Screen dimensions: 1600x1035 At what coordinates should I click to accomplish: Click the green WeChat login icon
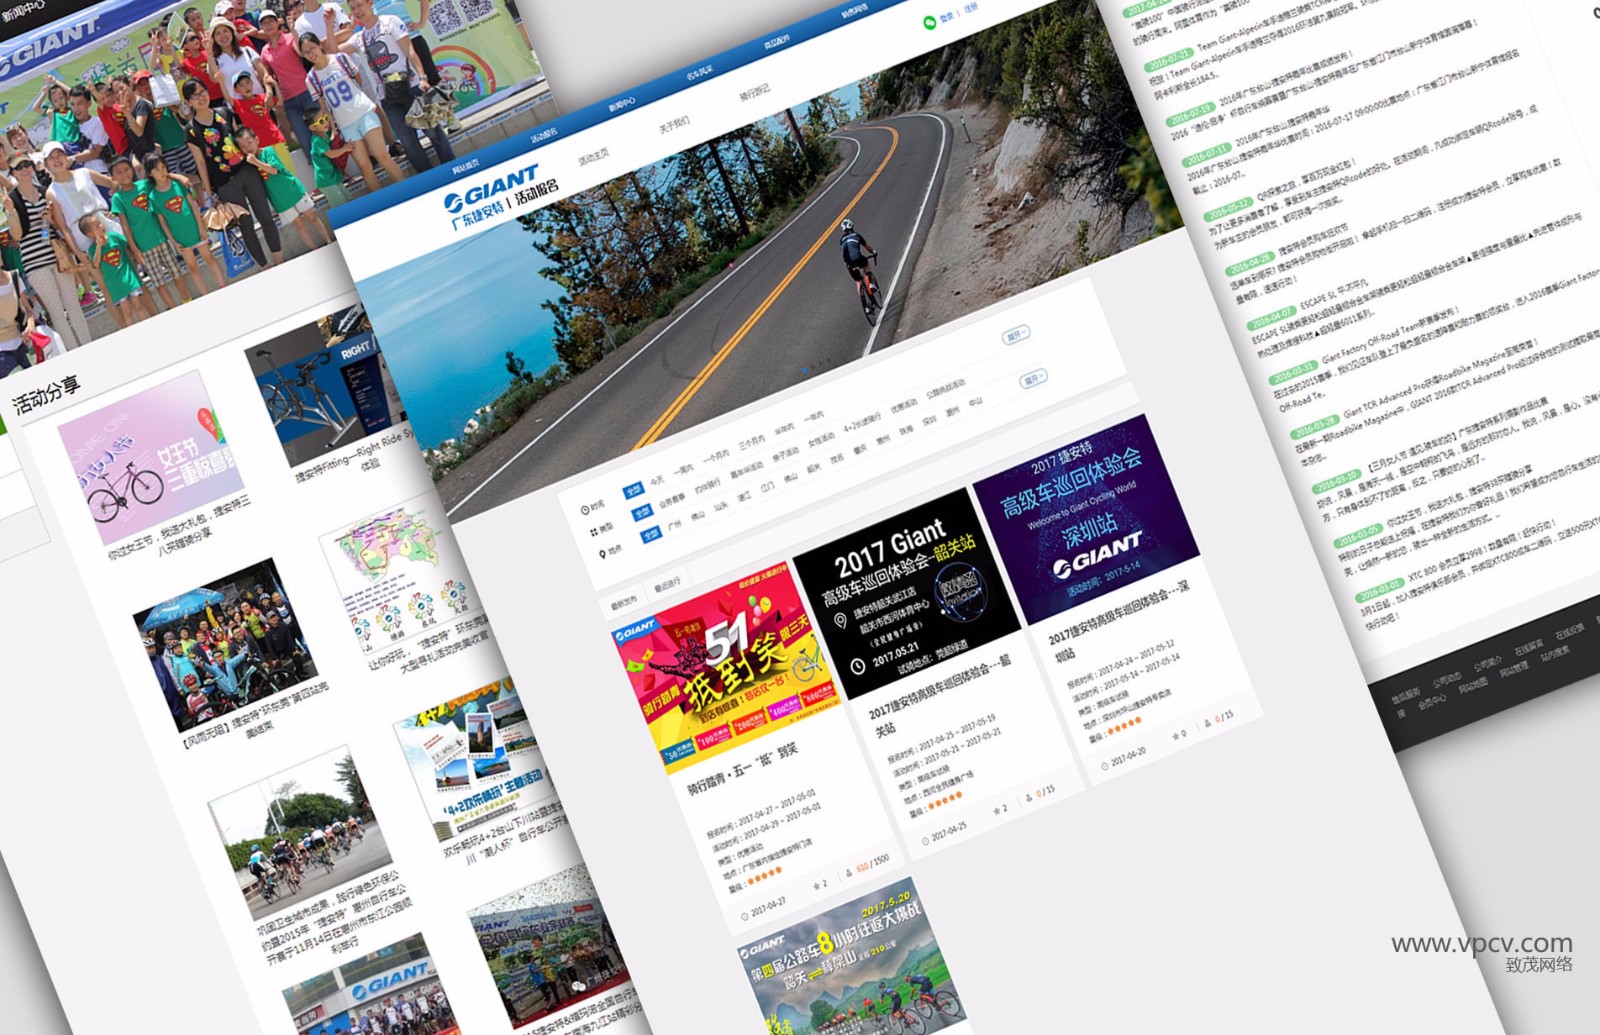pos(930,20)
